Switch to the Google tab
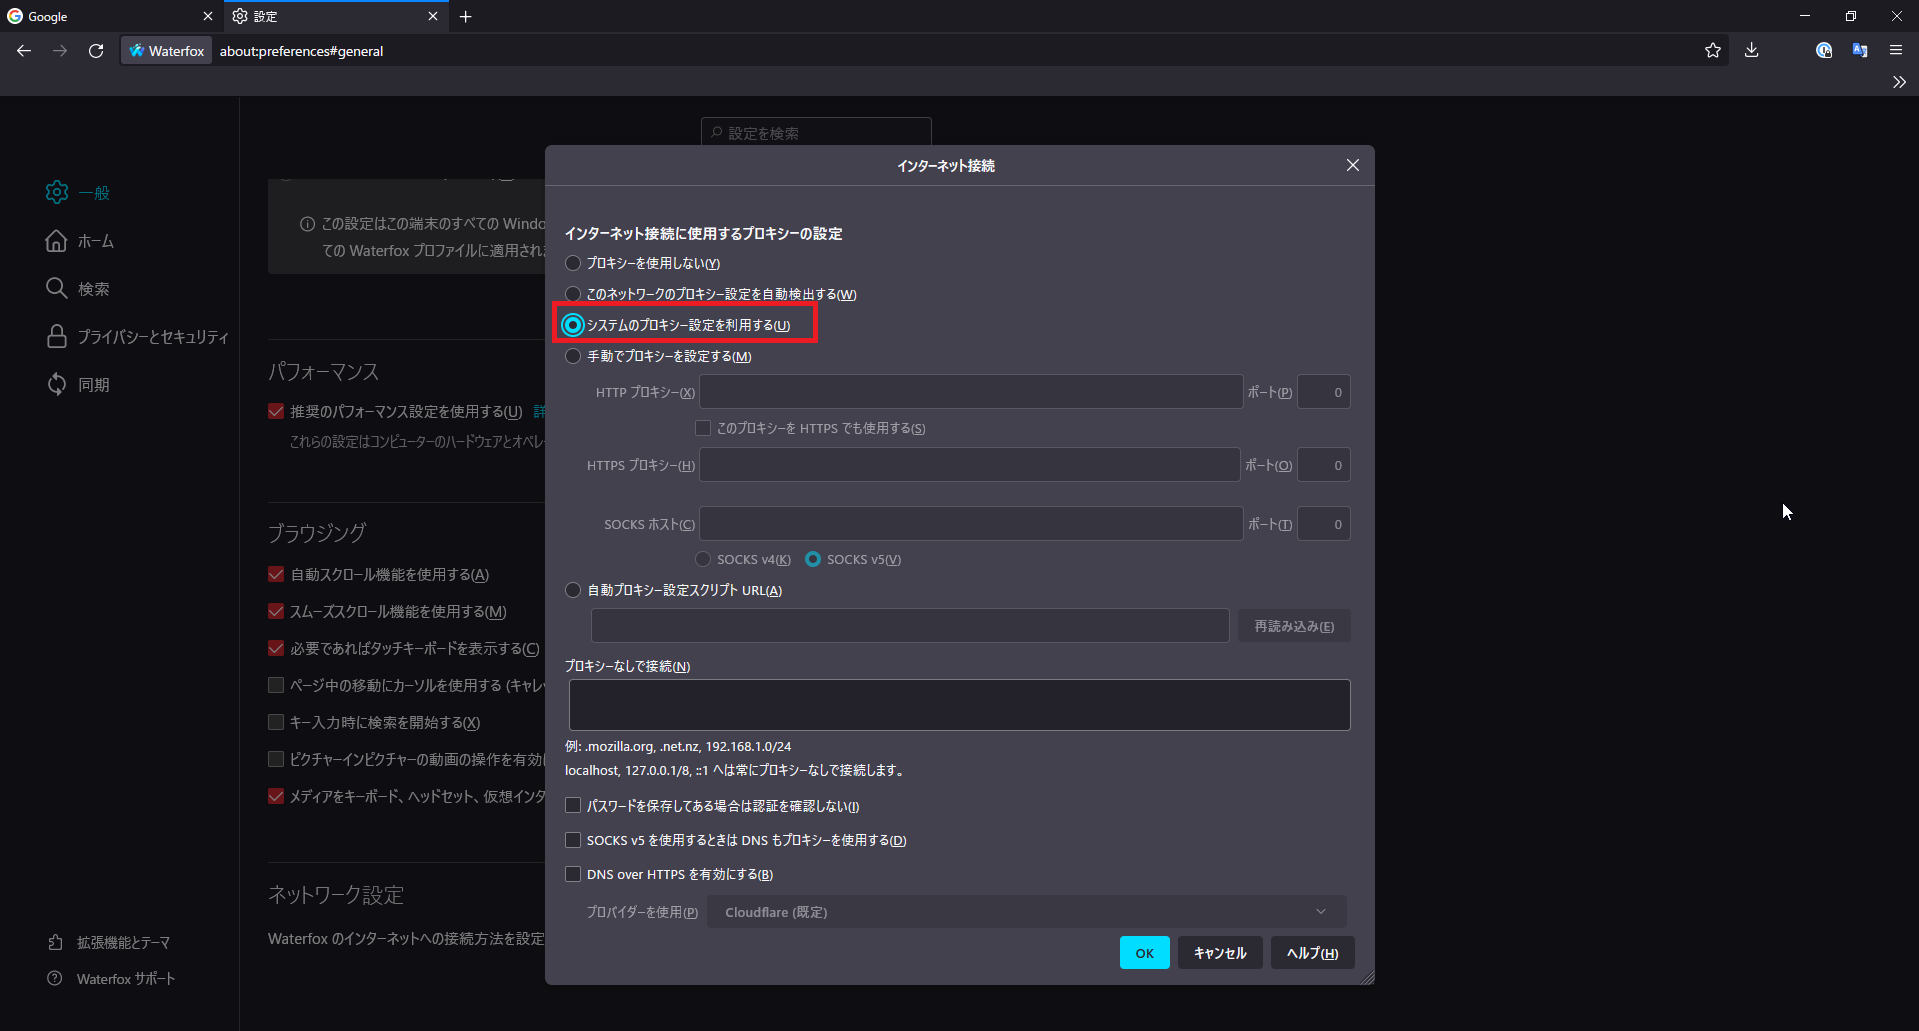 click(110, 16)
